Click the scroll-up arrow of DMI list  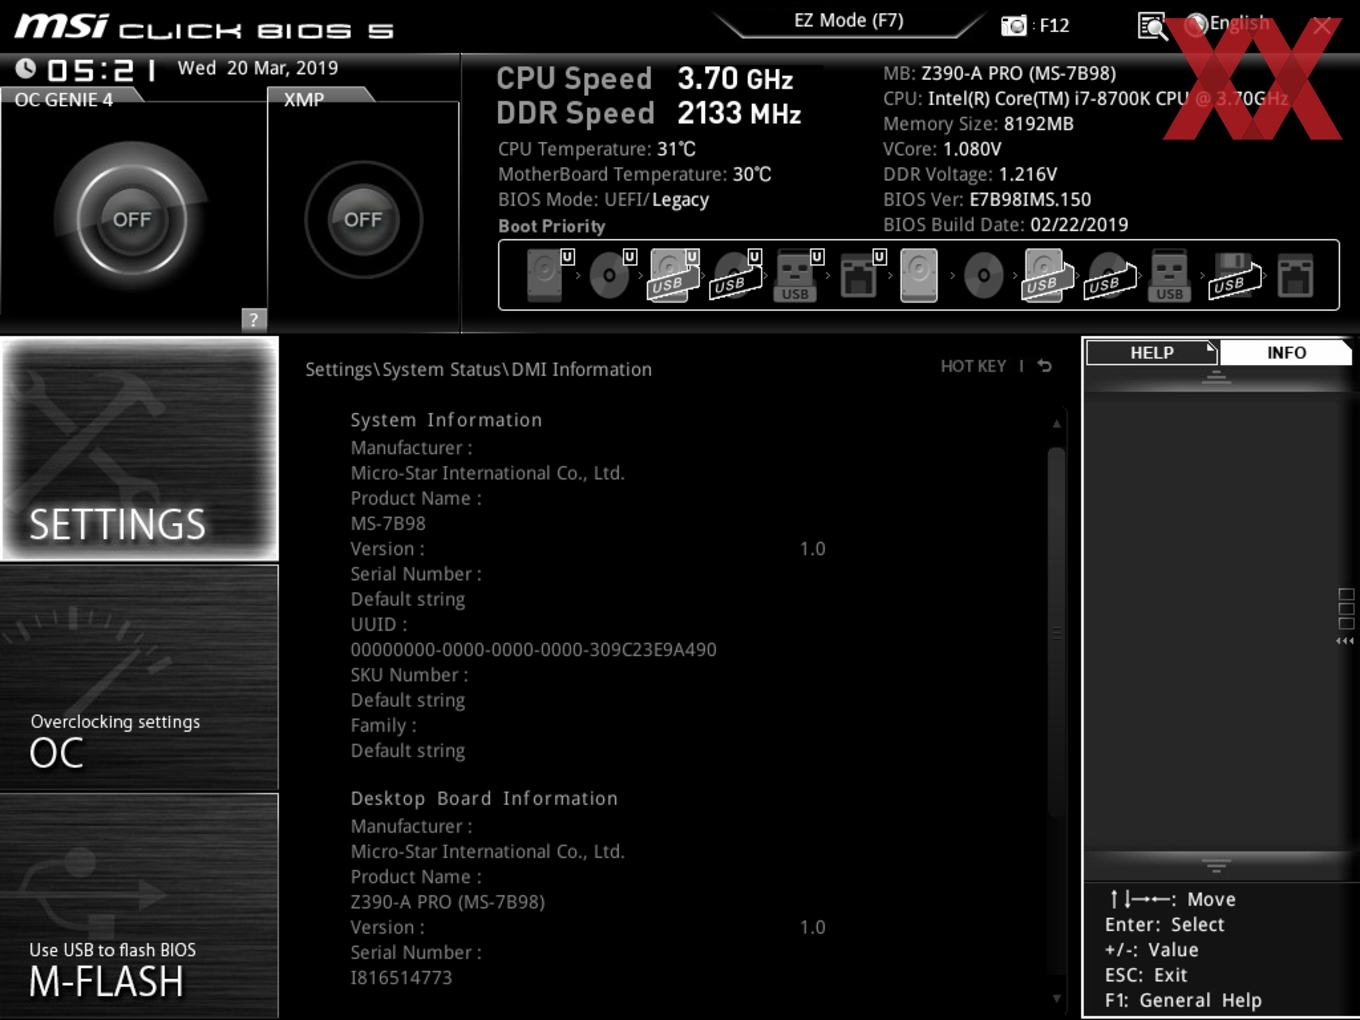coord(1056,424)
